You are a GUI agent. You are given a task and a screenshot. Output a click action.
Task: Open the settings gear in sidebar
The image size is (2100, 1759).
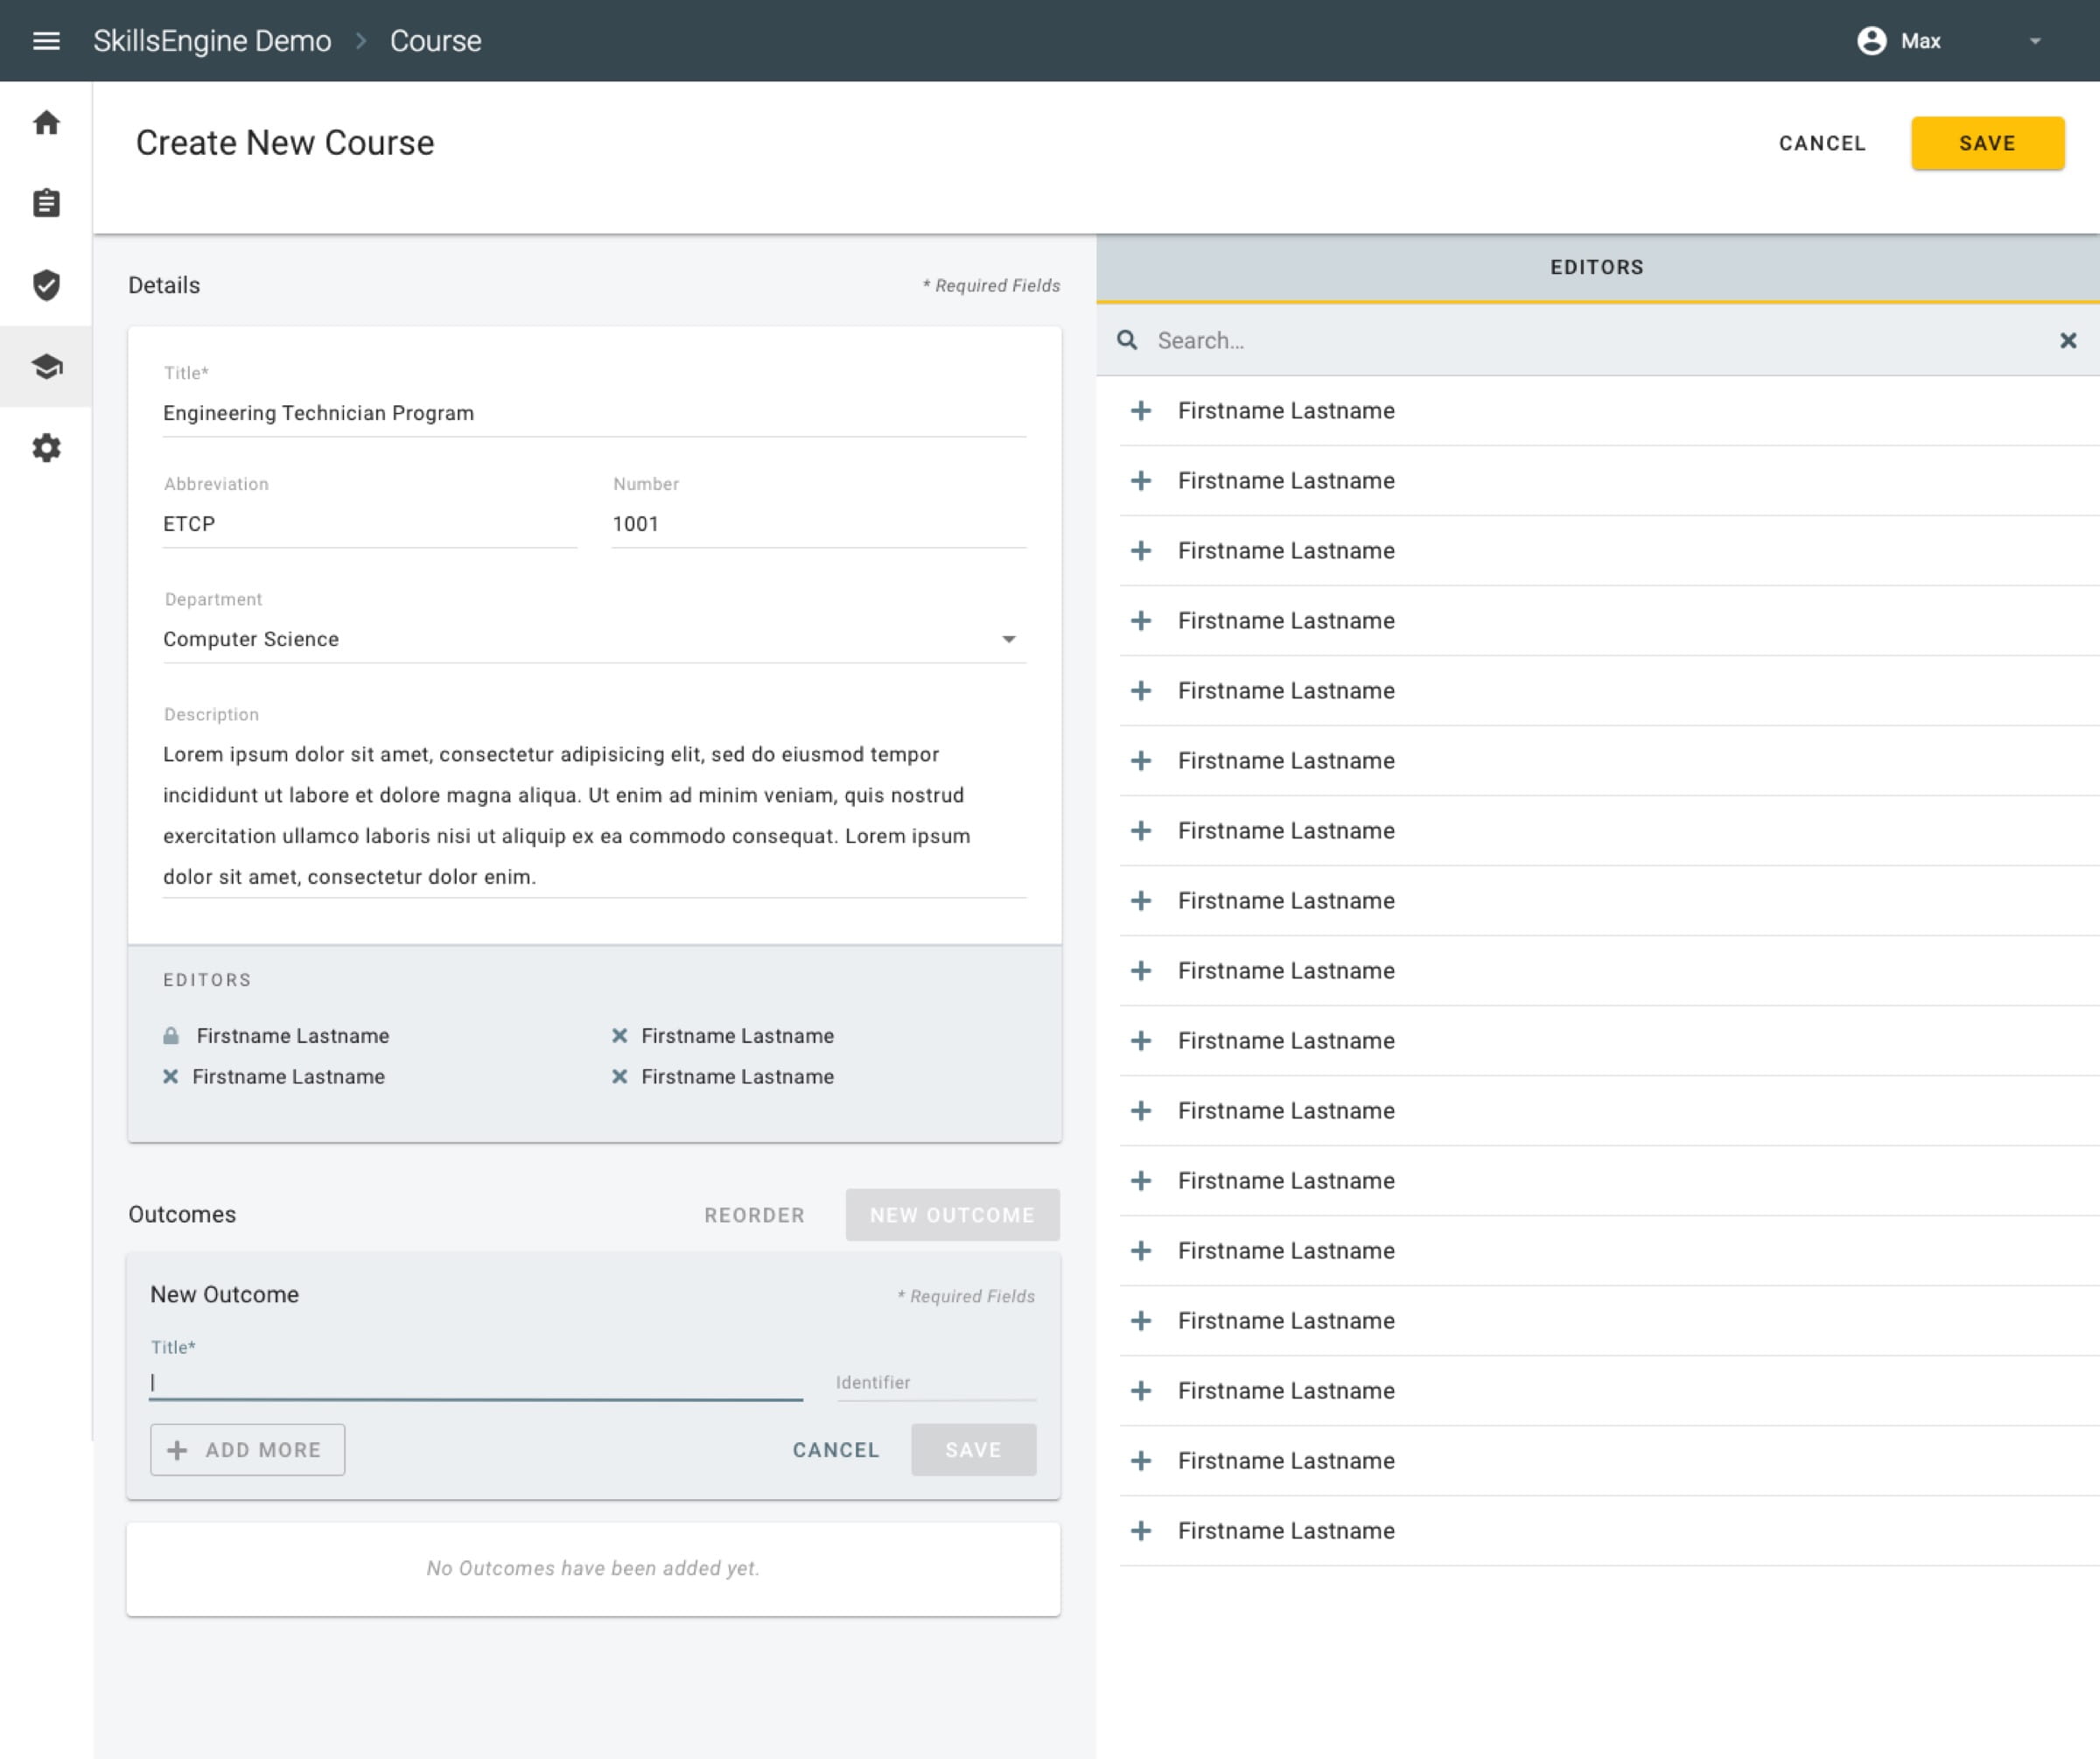[46, 448]
